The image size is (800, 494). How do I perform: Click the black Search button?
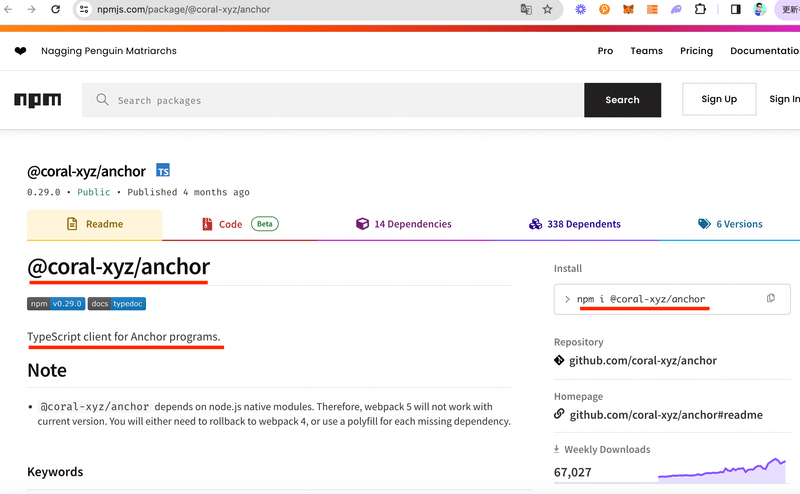pos(622,100)
